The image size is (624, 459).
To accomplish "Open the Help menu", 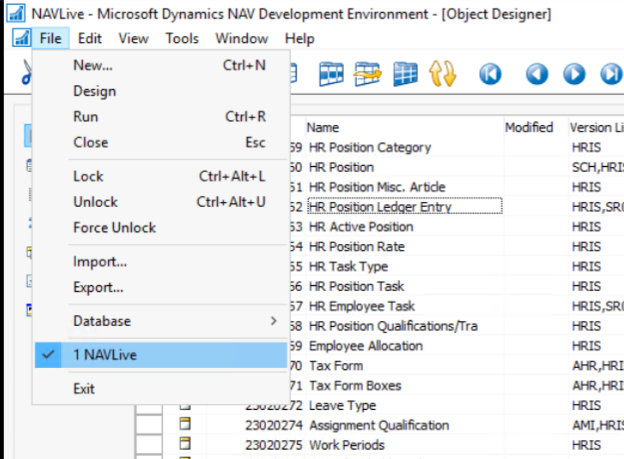I will [299, 38].
